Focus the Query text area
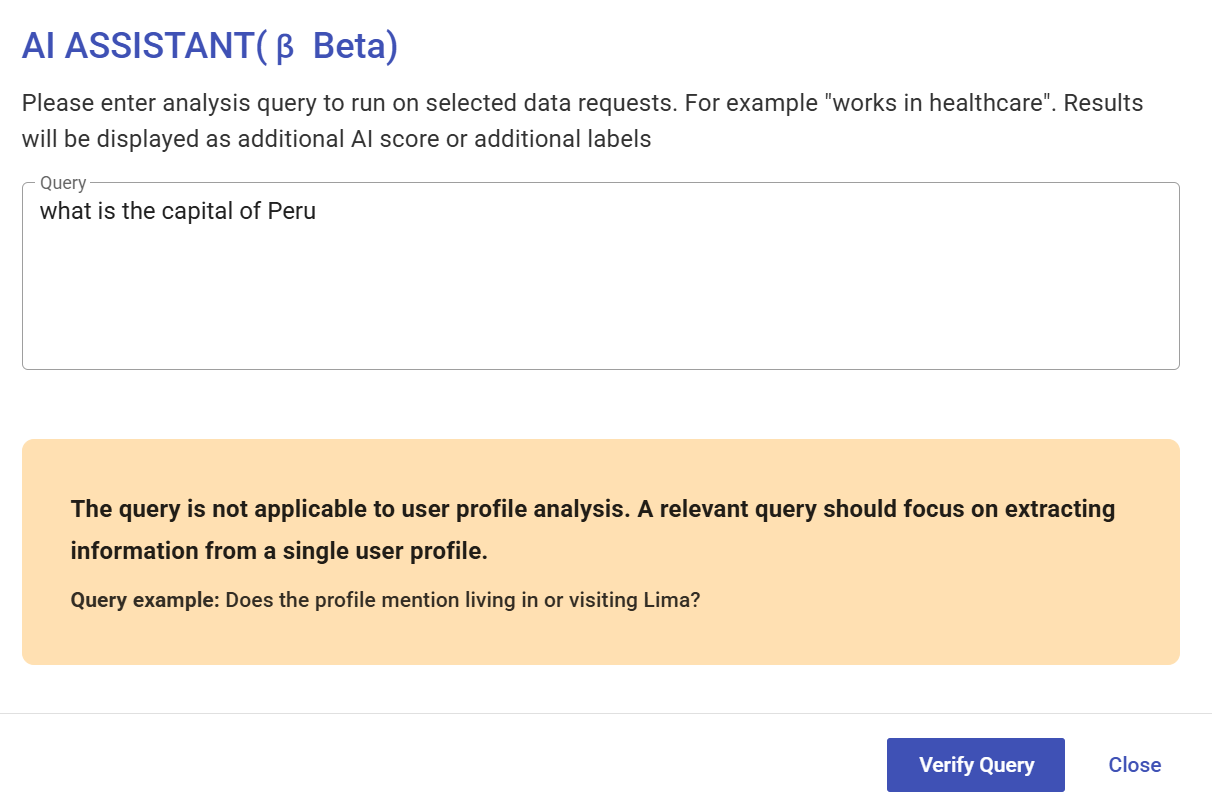Screen dimensions: 1212x809 click(x=600, y=290)
